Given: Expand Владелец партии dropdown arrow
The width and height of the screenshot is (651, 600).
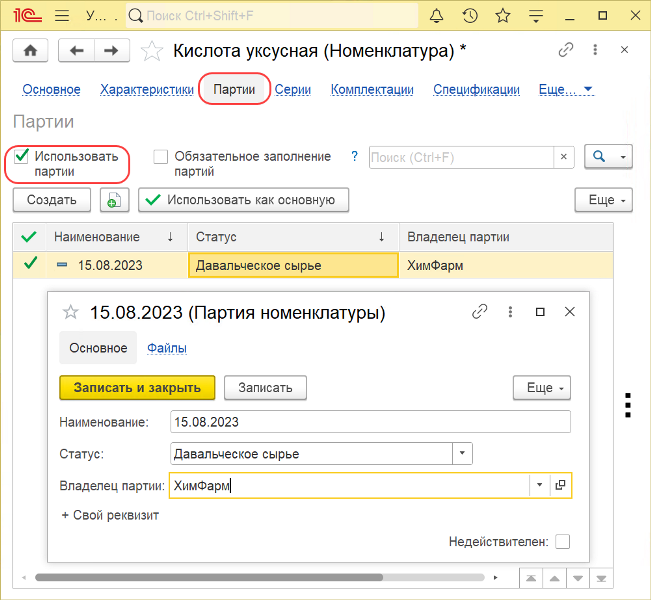Looking at the screenshot, I should (x=539, y=485).
